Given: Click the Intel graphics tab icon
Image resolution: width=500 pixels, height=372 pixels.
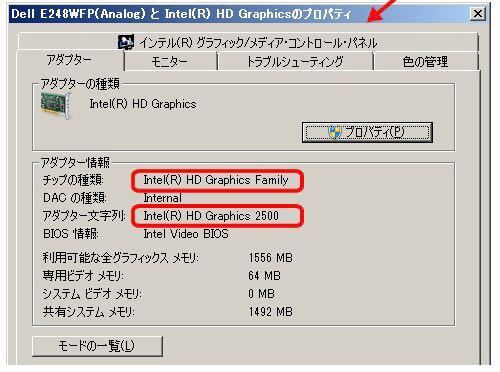Looking at the screenshot, I should click(126, 42).
